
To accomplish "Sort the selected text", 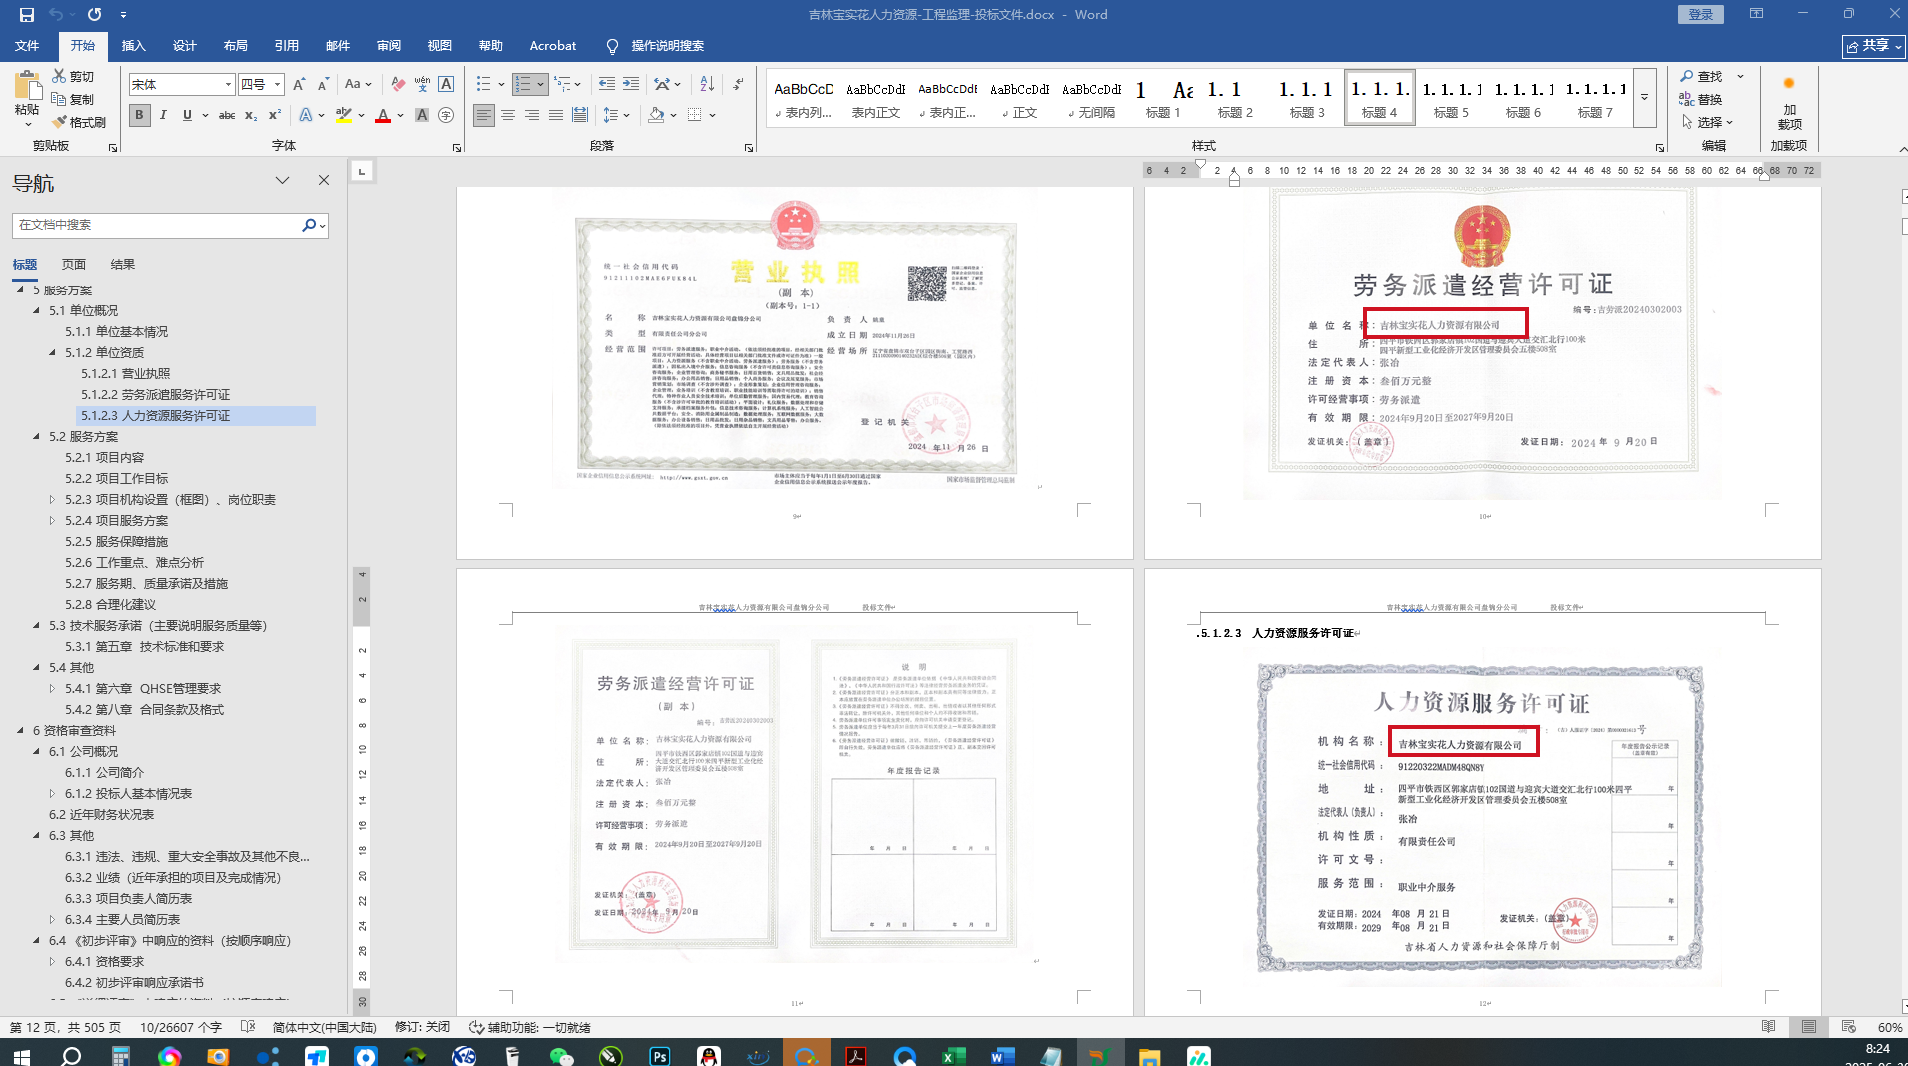I will point(707,85).
